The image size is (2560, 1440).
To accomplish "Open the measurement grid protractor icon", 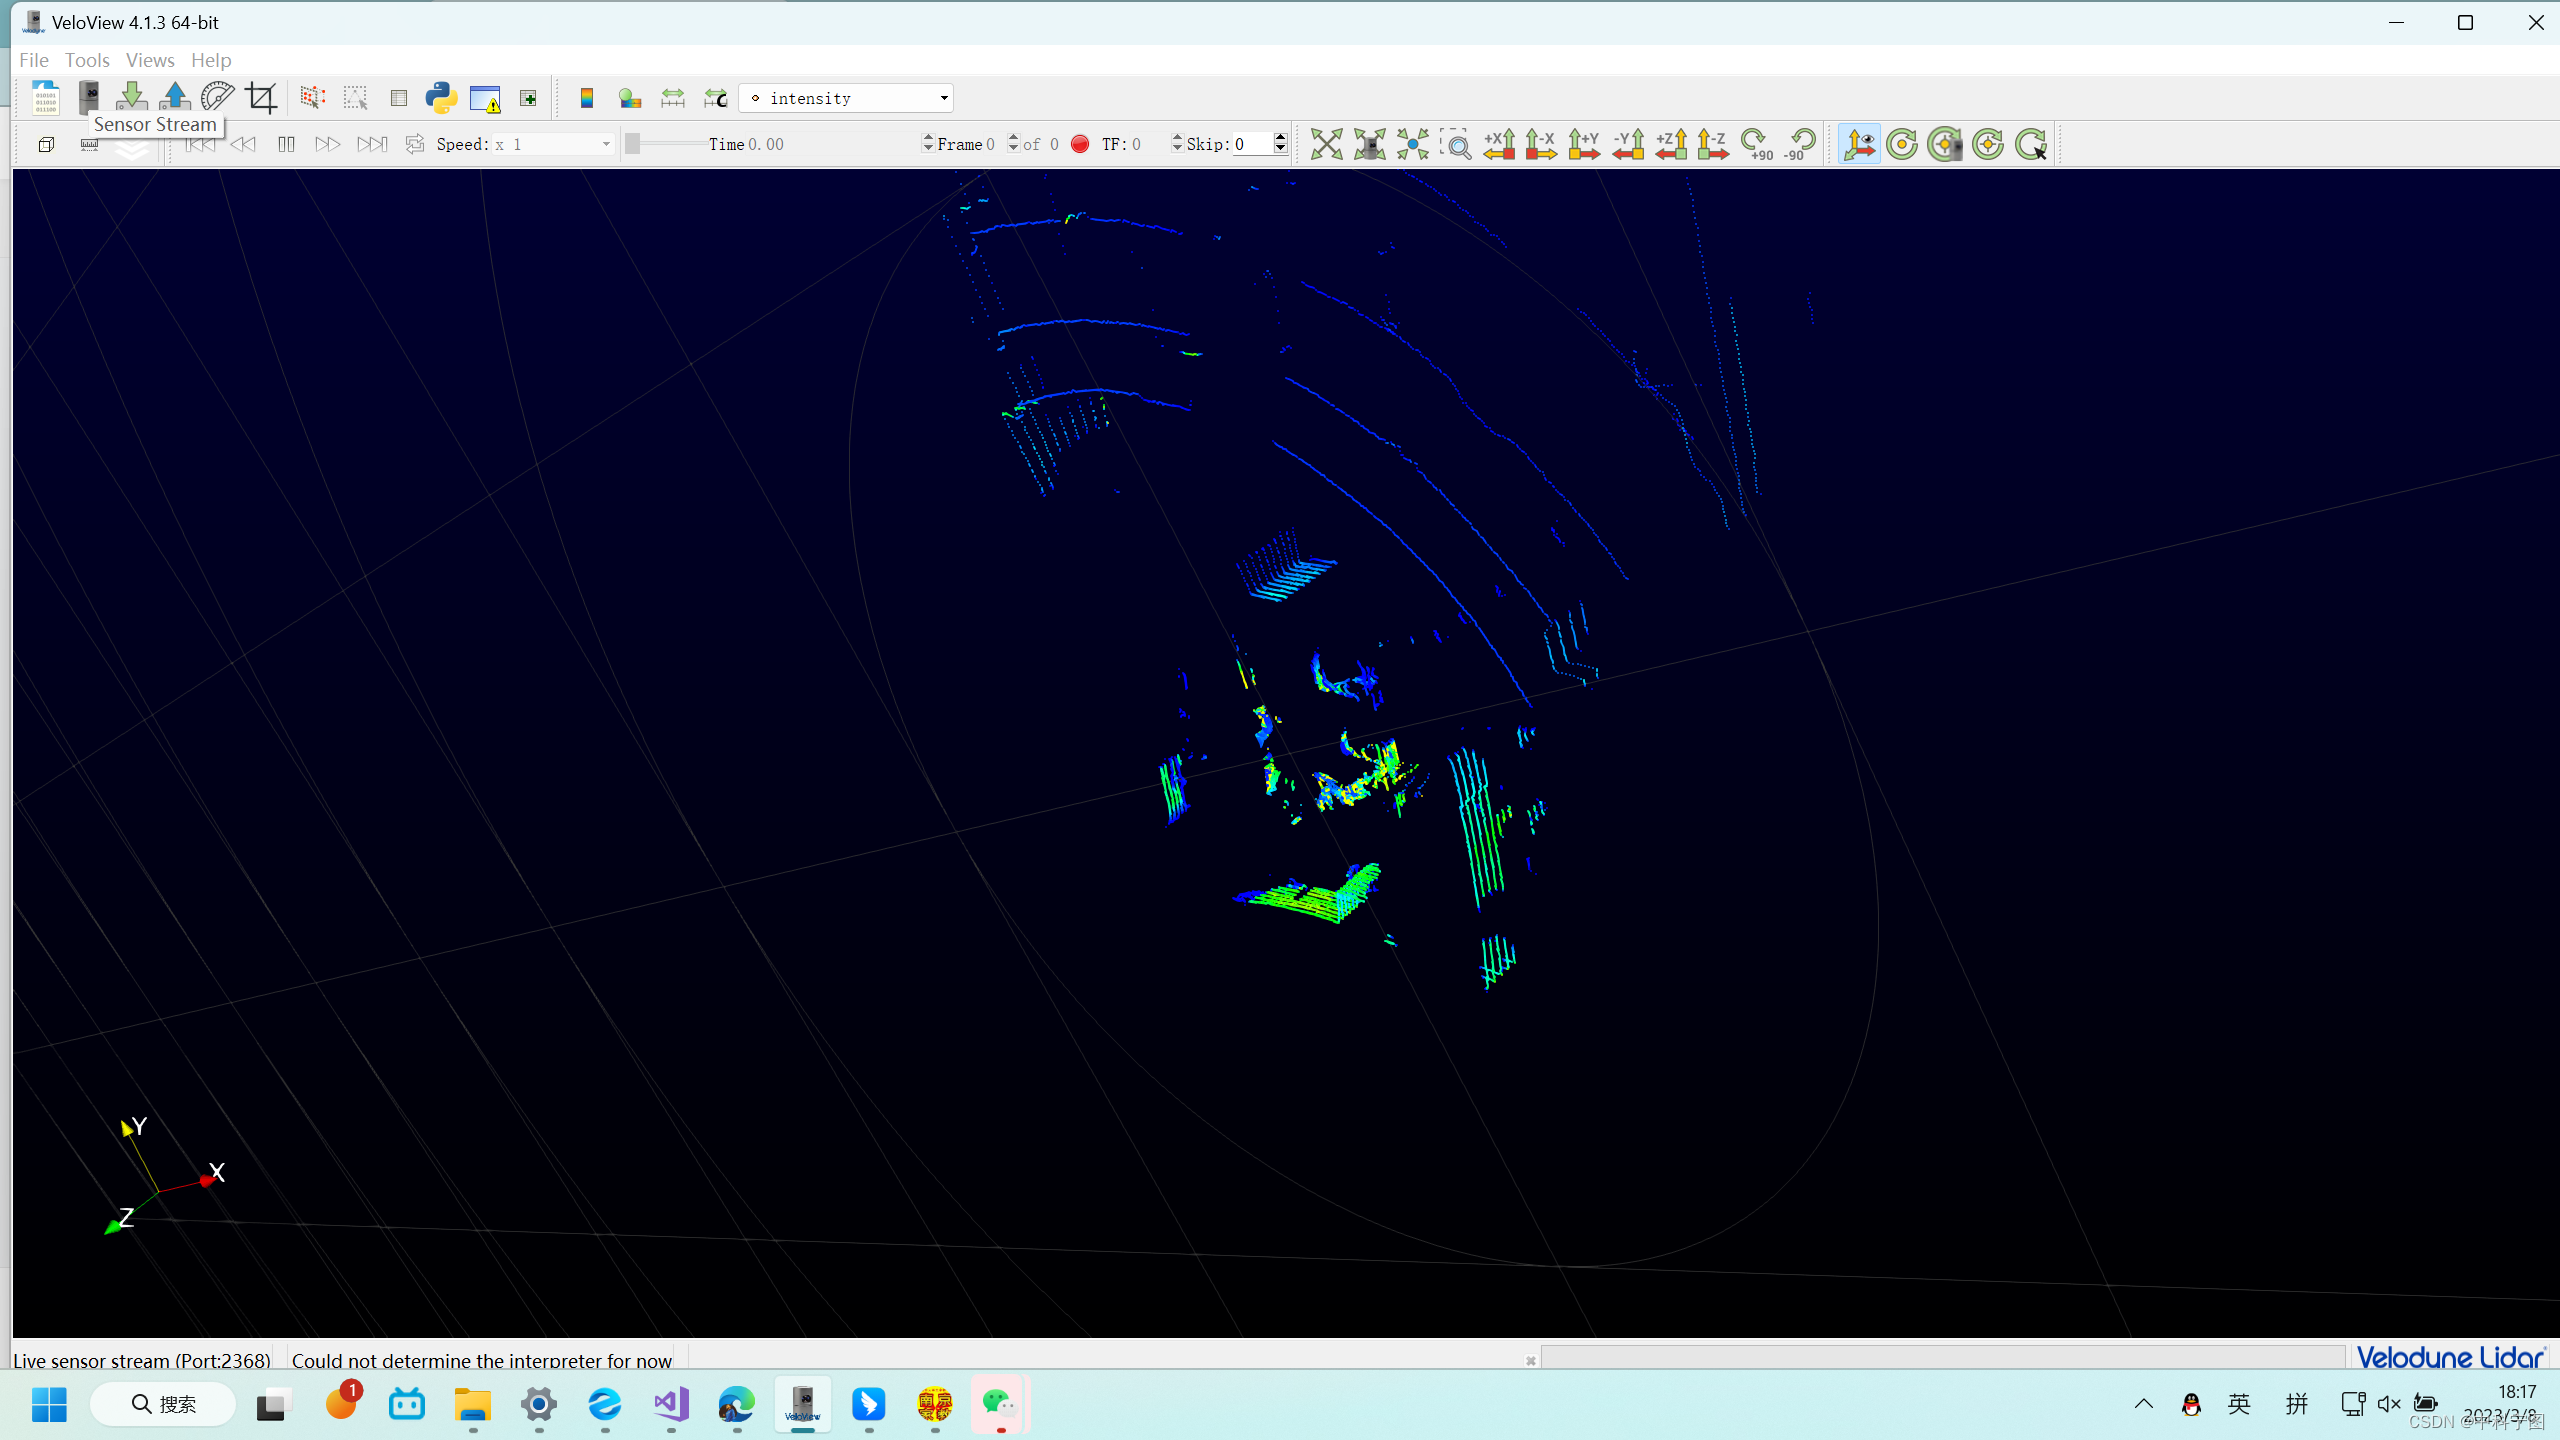I will (x=217, y=97).
